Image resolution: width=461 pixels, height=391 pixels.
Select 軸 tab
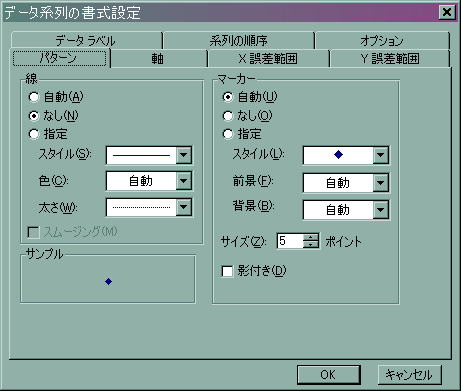coord(158,59)
